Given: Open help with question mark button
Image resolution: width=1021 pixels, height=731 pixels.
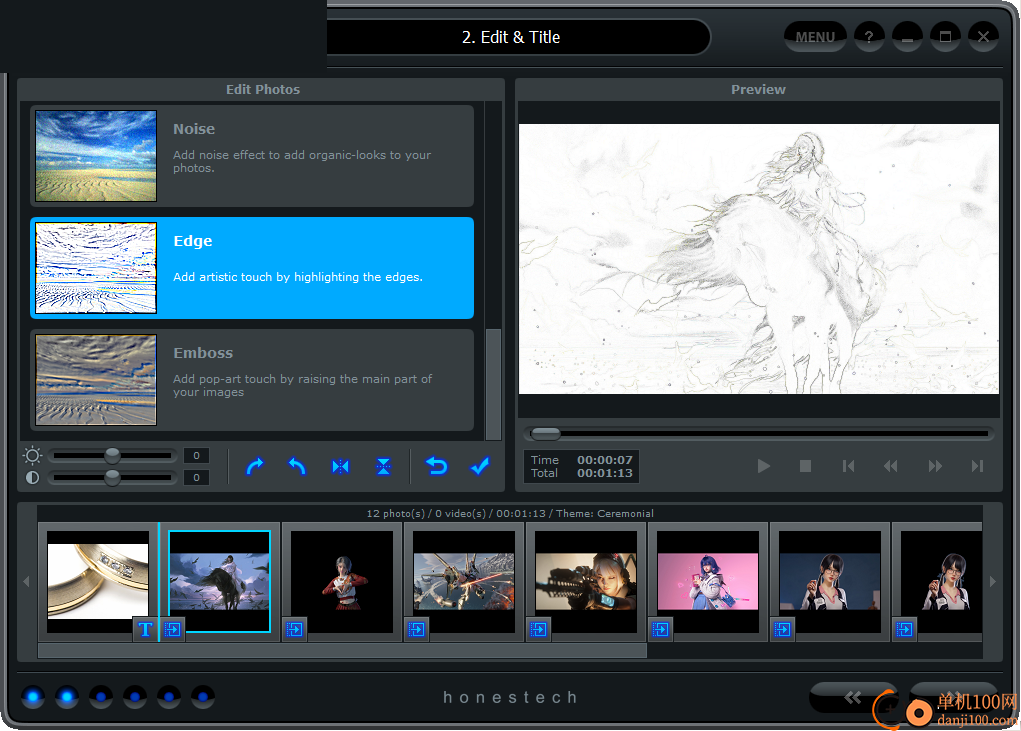Looking at the screenshot, I should point(869,37).
